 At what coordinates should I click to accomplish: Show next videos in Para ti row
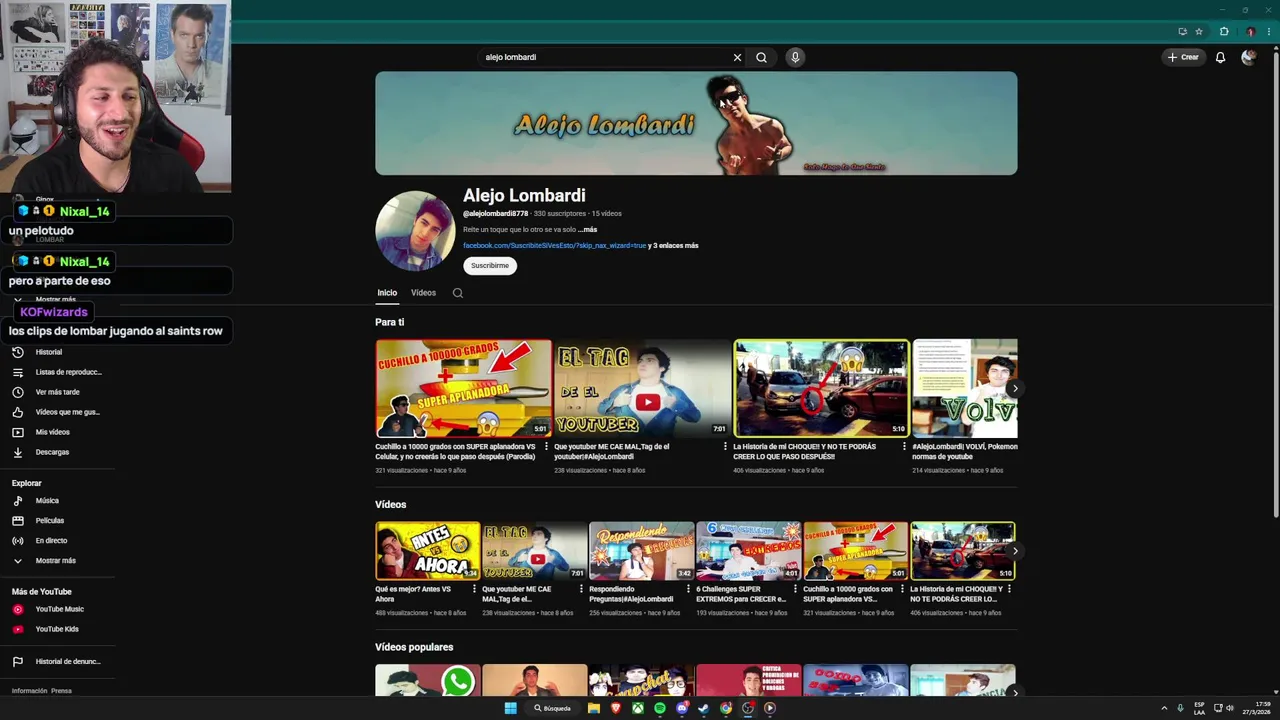1015,388
